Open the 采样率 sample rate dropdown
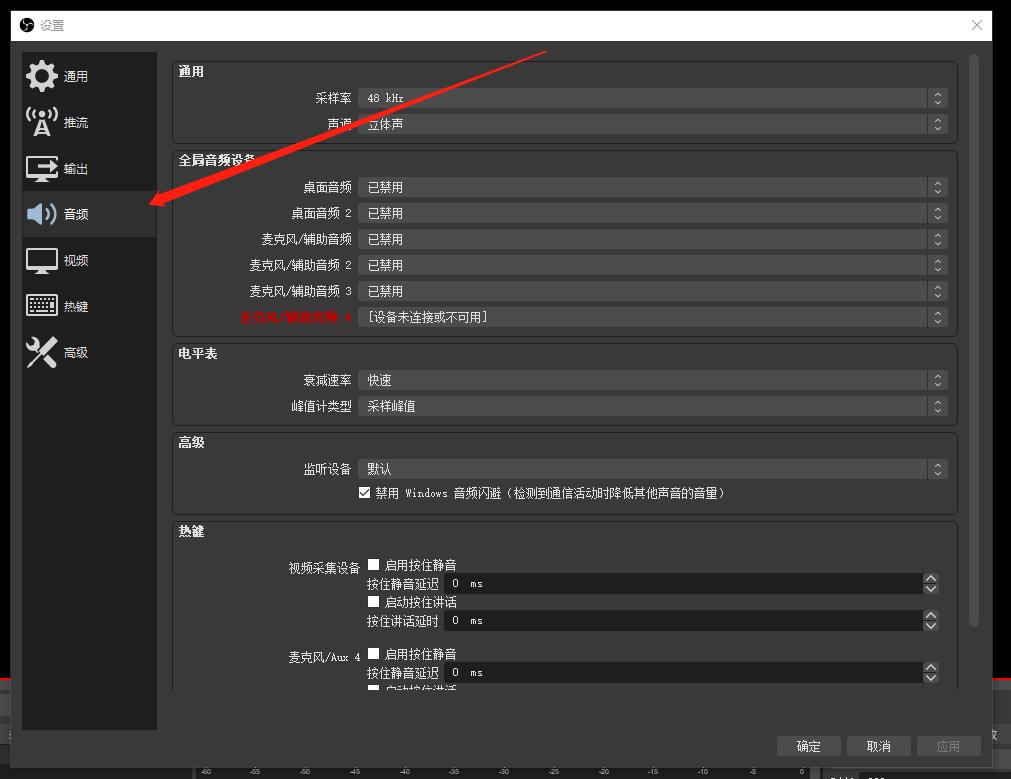The image size is (1011, 779). point(650,97)
